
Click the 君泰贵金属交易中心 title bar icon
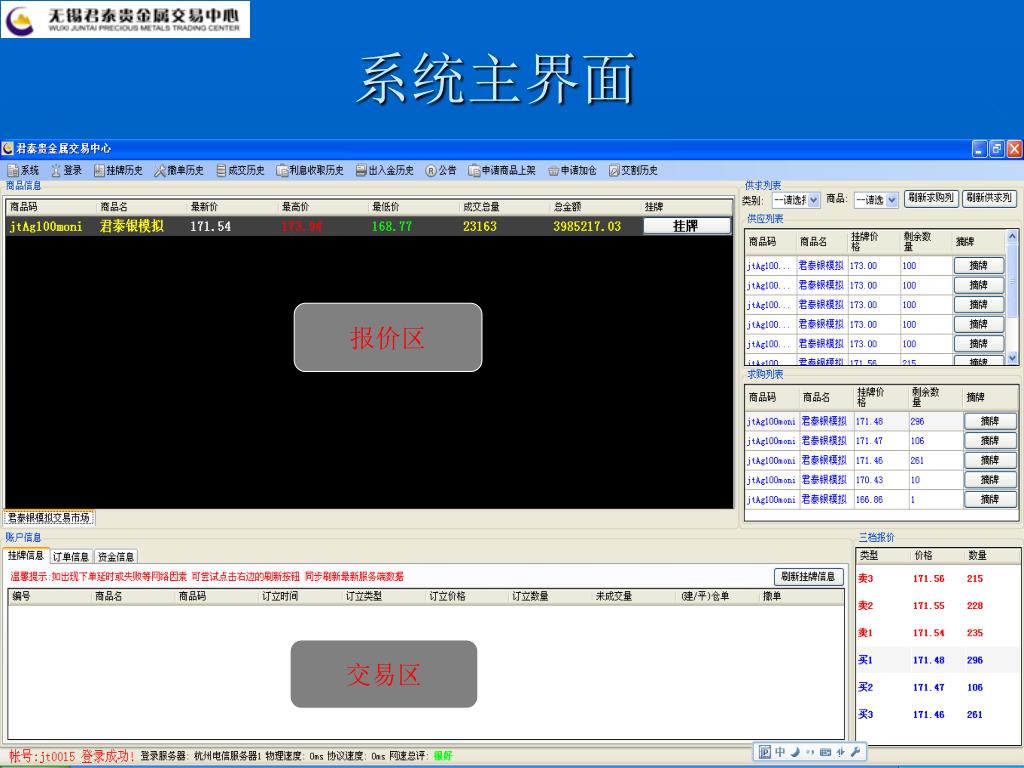[8, 148]
